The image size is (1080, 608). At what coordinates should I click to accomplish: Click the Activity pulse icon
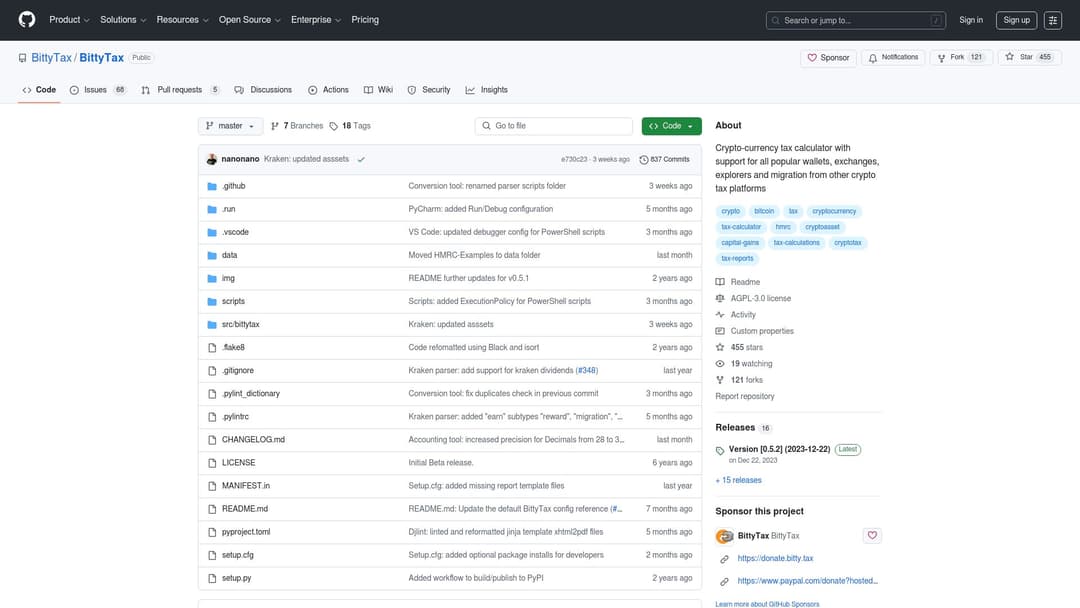tap(720, 315)
